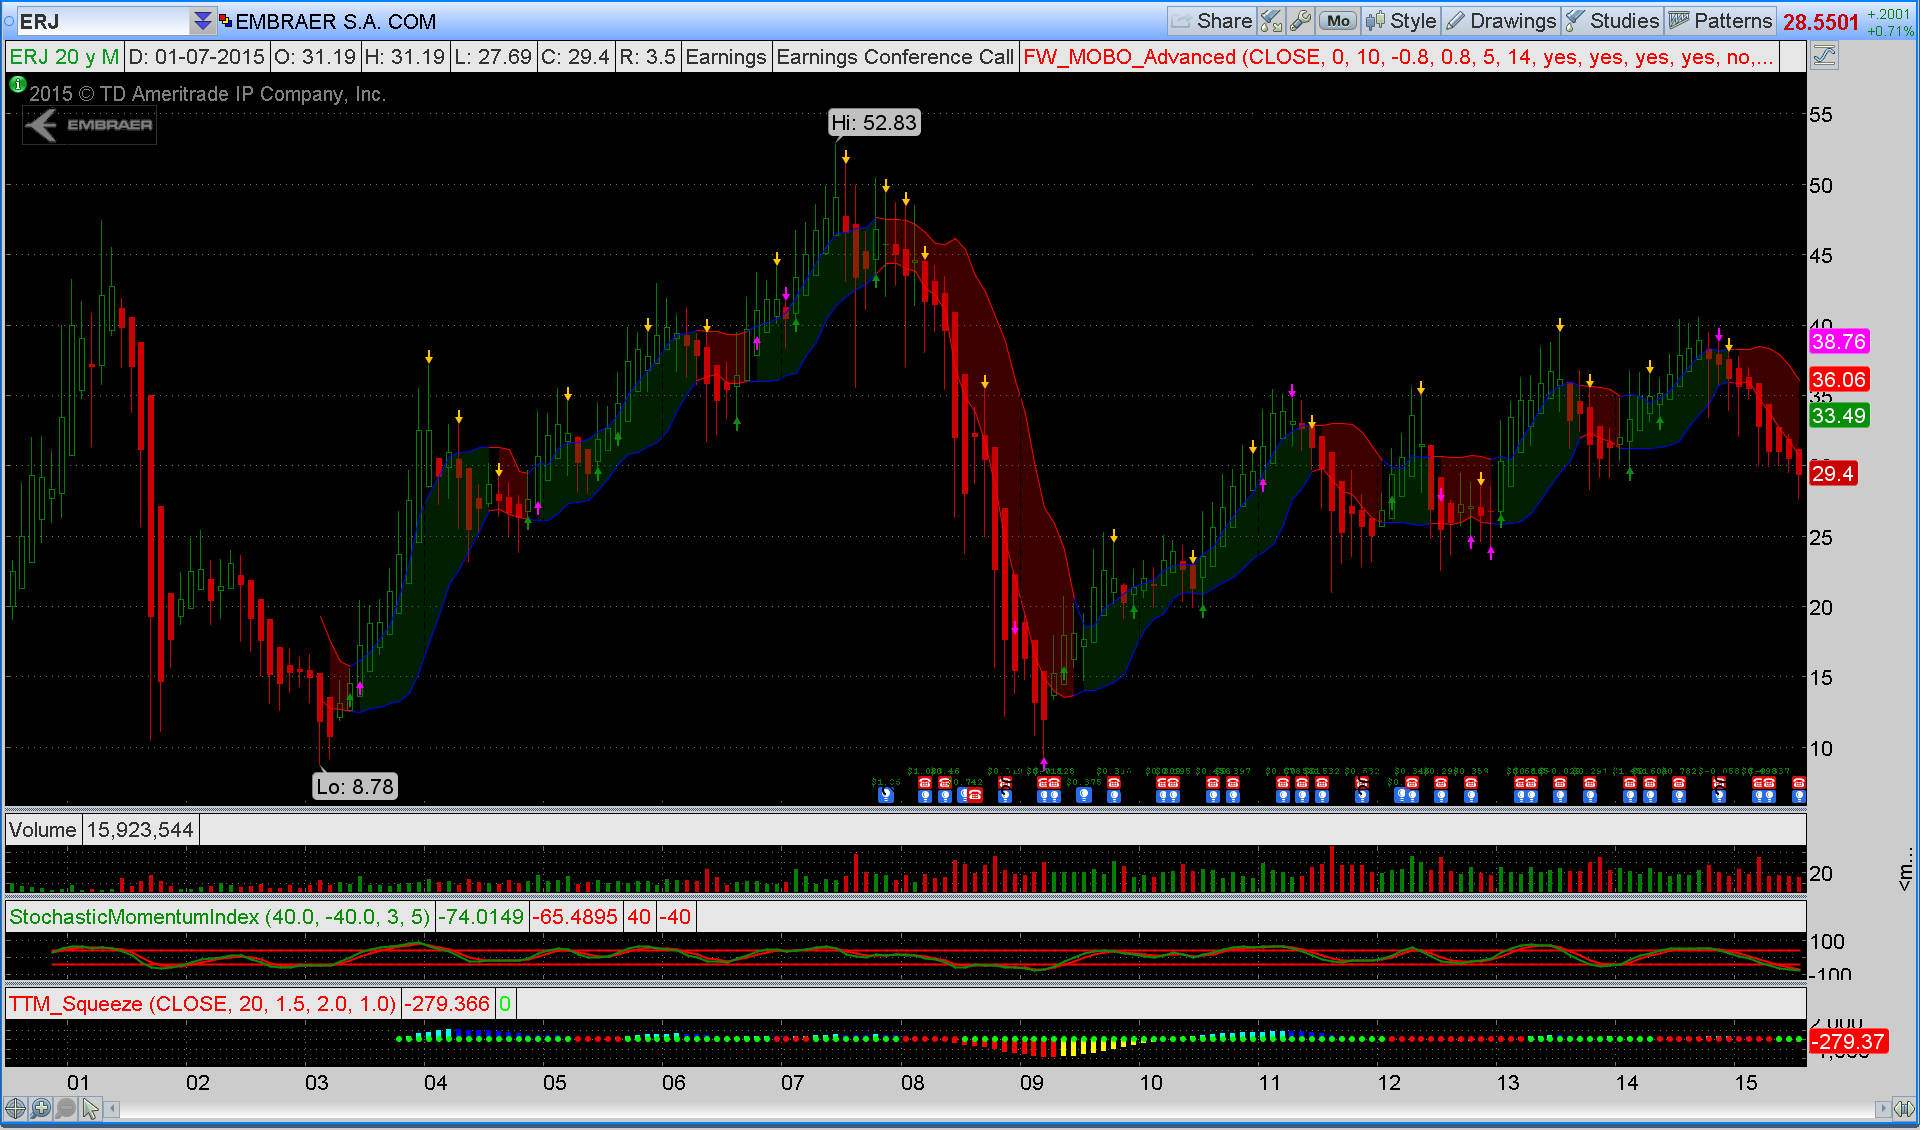Click the Earnings Conference Call label
This screenshot has width=1920, height=1130.
coord(894,57)
